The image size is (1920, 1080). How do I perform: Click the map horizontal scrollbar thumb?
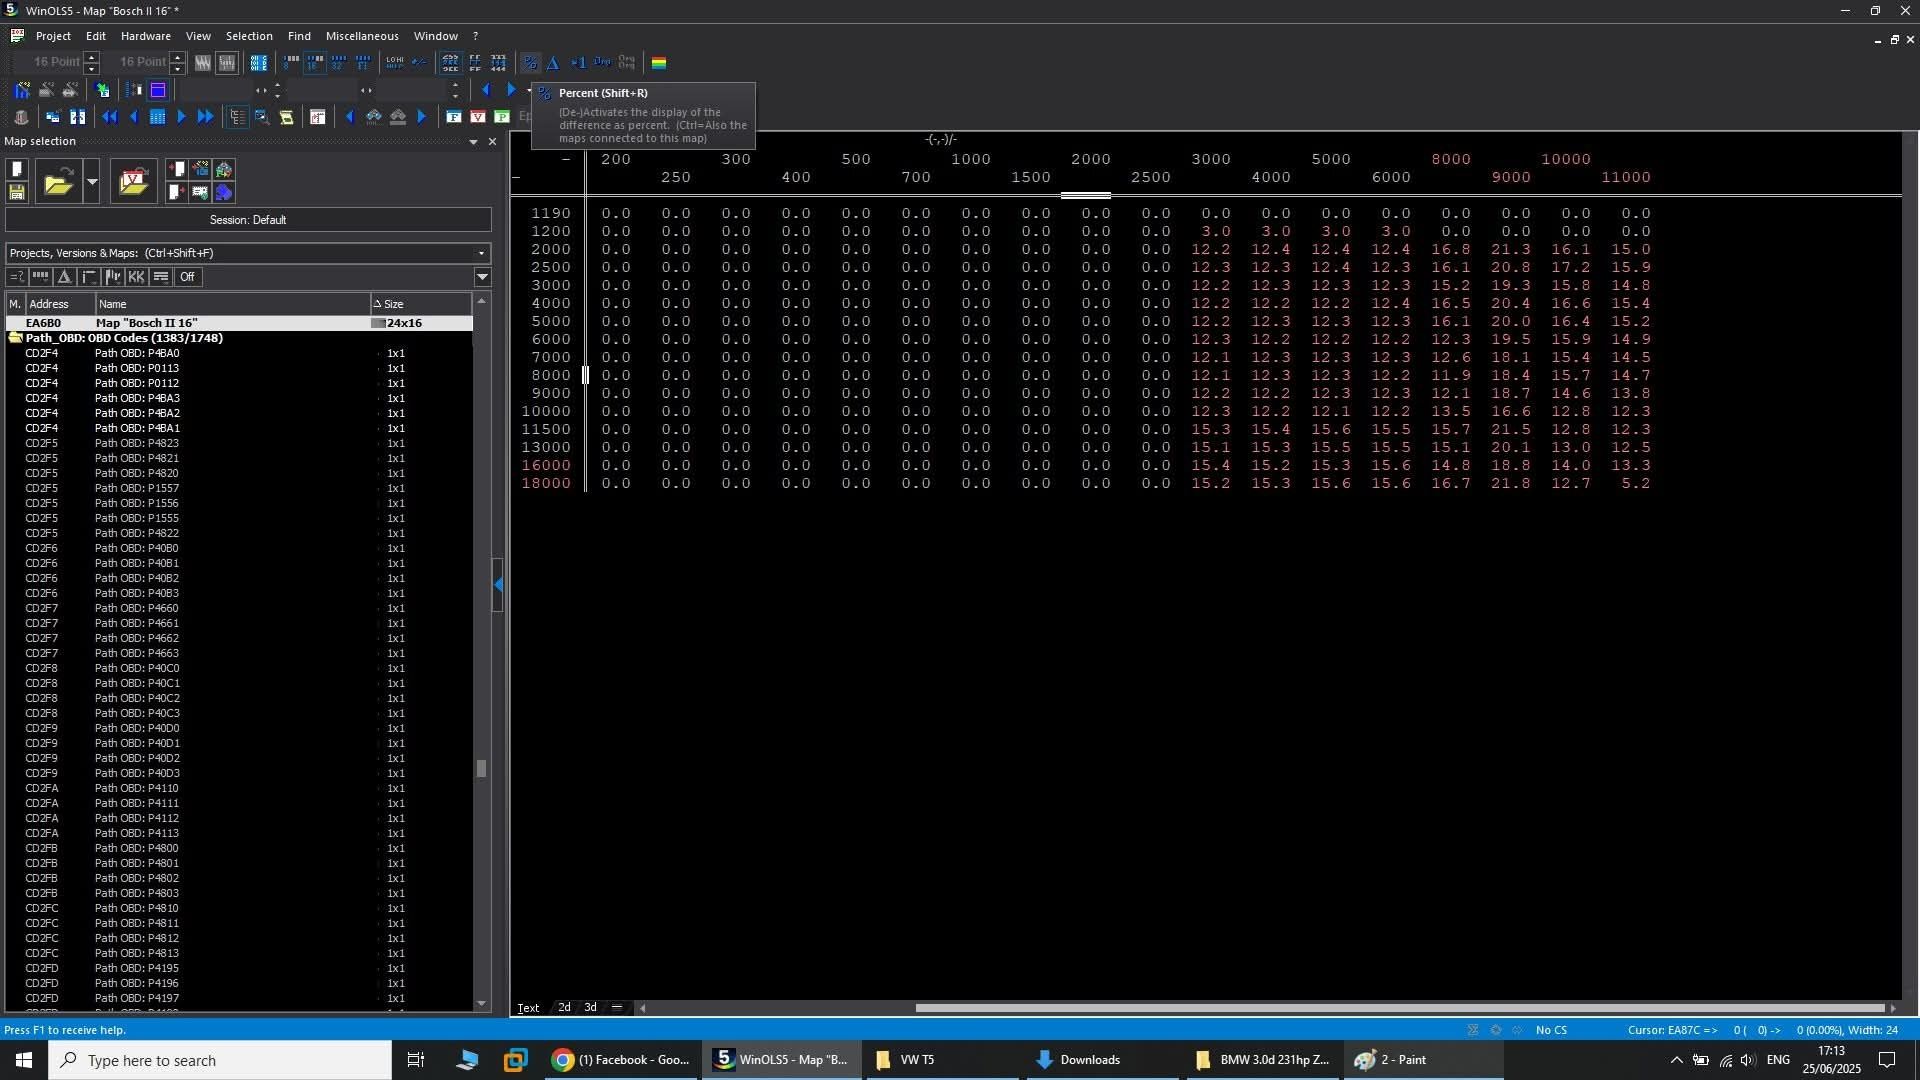pos(1400,1008)
